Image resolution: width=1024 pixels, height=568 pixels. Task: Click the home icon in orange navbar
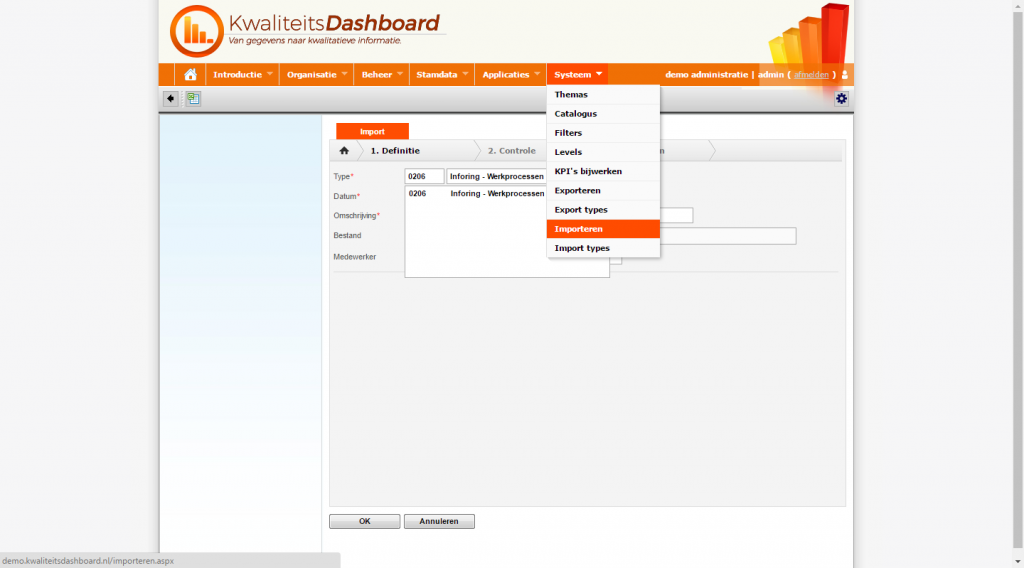(190, 75)
